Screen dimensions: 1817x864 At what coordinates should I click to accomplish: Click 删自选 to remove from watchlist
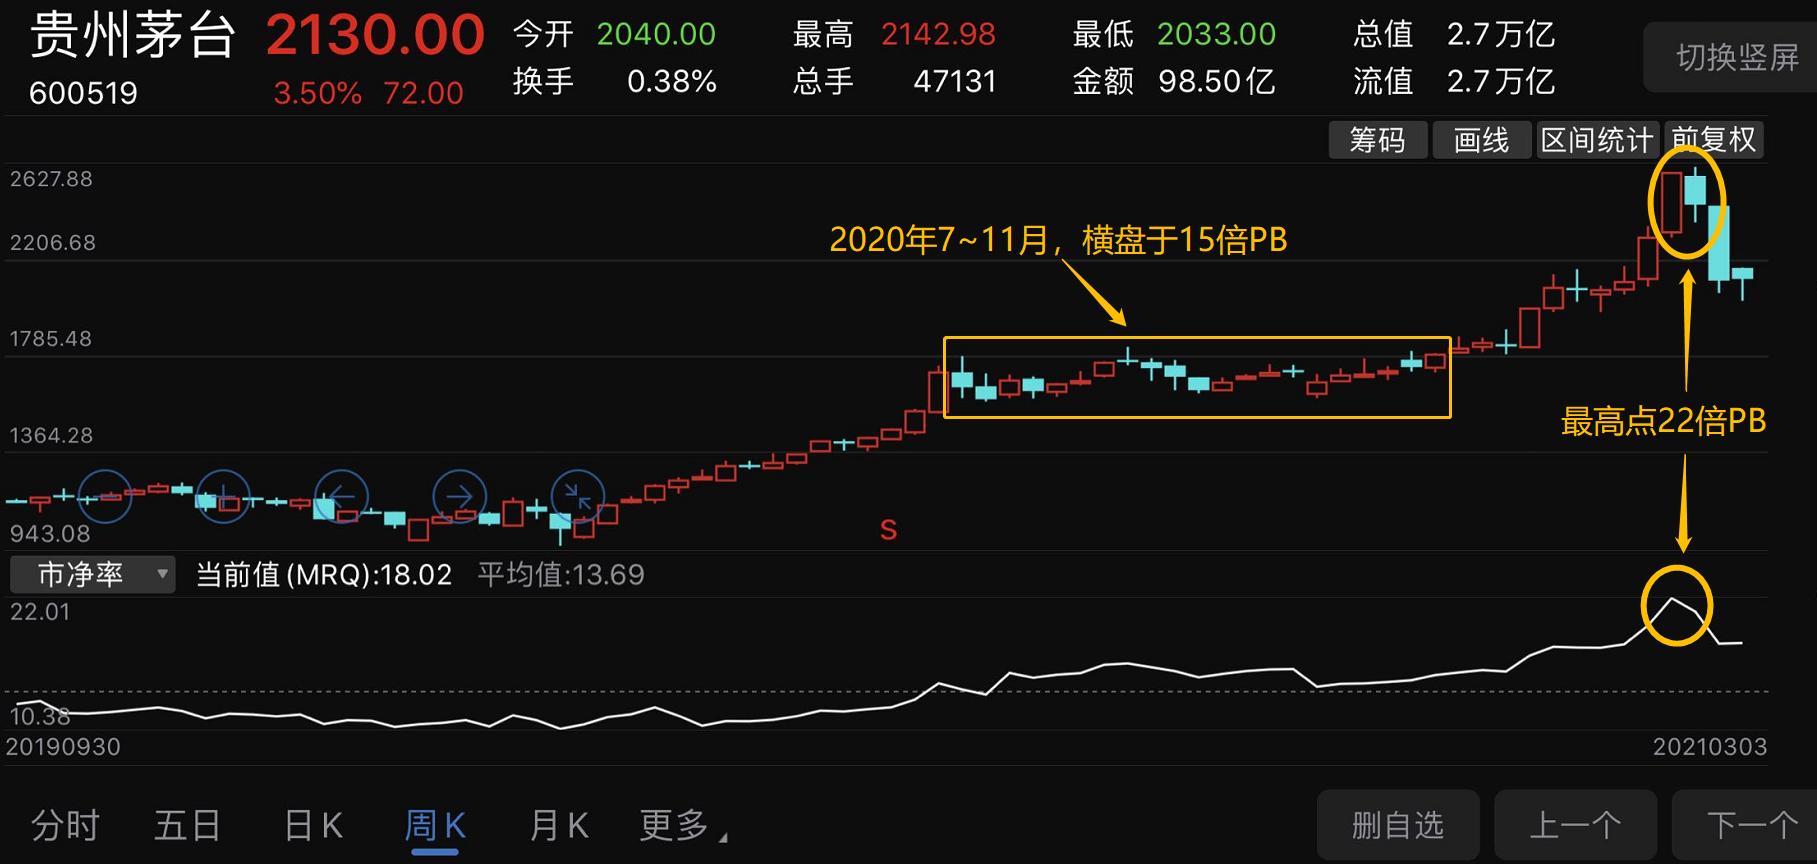point(1398,825)
